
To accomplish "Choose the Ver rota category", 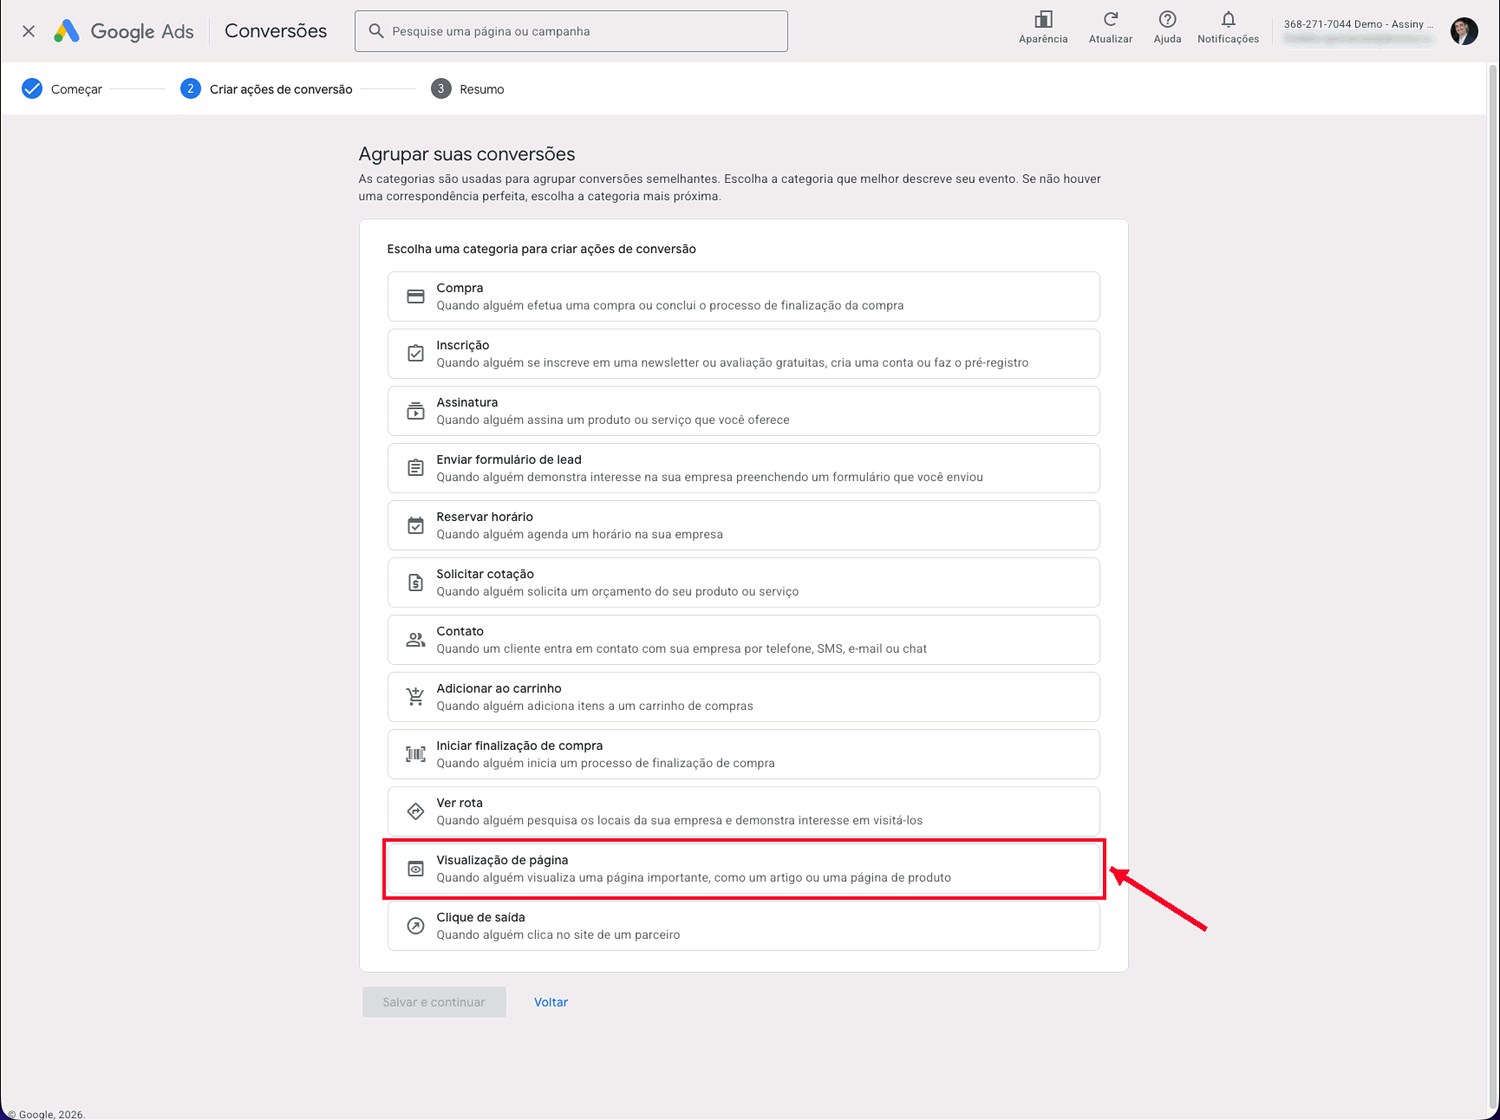I will click(x=744, y=811).
